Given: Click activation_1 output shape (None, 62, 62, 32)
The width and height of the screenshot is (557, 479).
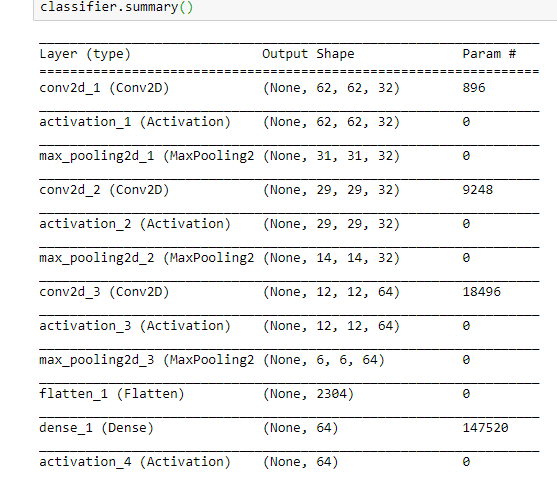Looking at the screenshot, I should coord(331,122).
